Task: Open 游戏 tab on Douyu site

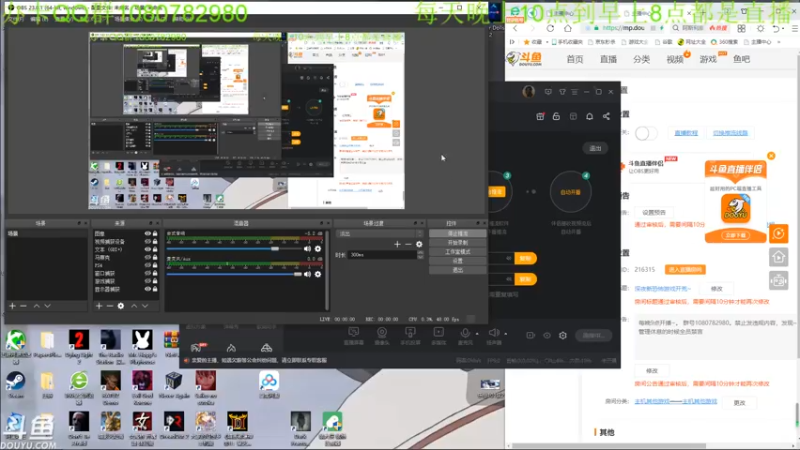Action: coord(708,59)
